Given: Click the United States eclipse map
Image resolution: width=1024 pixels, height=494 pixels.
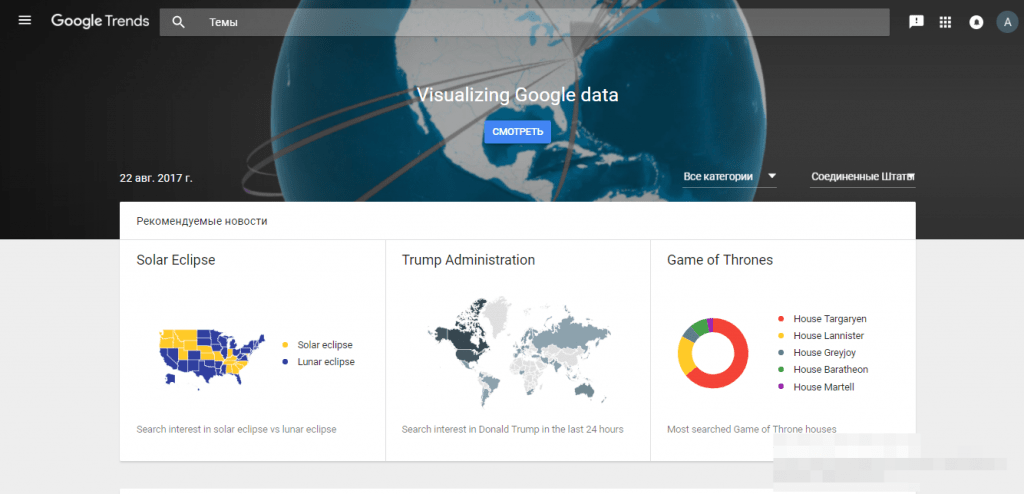Looking at the screenshot, I should click(211, 355).
